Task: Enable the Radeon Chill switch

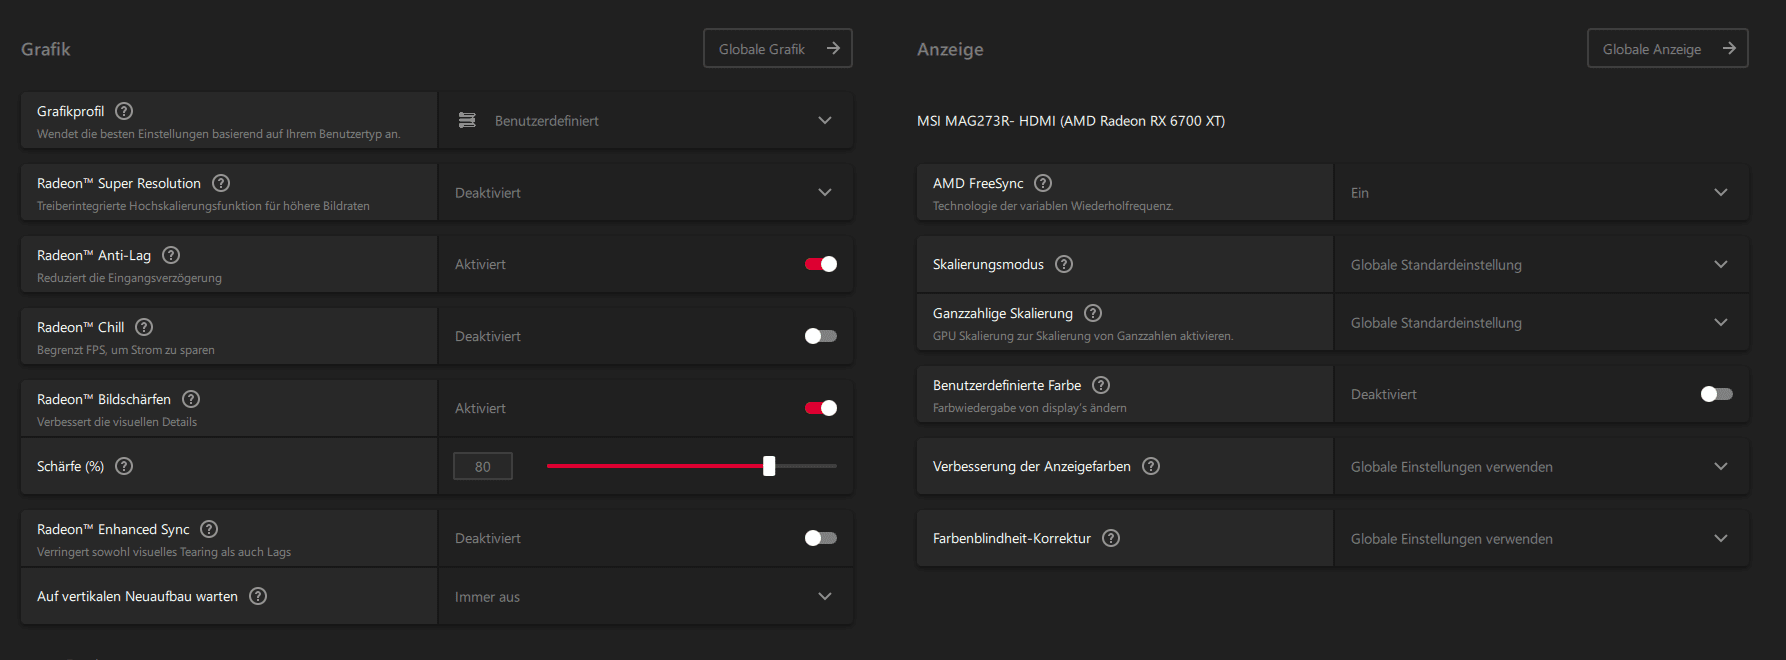Action: 820,336
